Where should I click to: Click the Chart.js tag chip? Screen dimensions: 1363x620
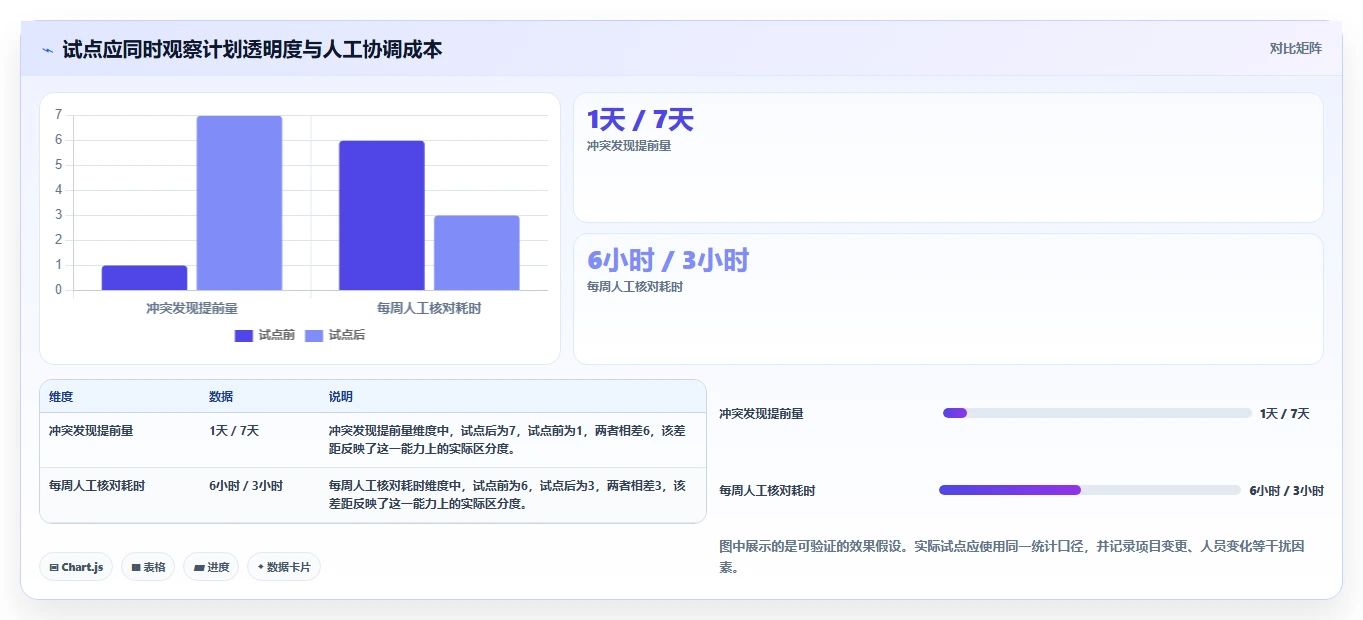click(x=76, y=567)
